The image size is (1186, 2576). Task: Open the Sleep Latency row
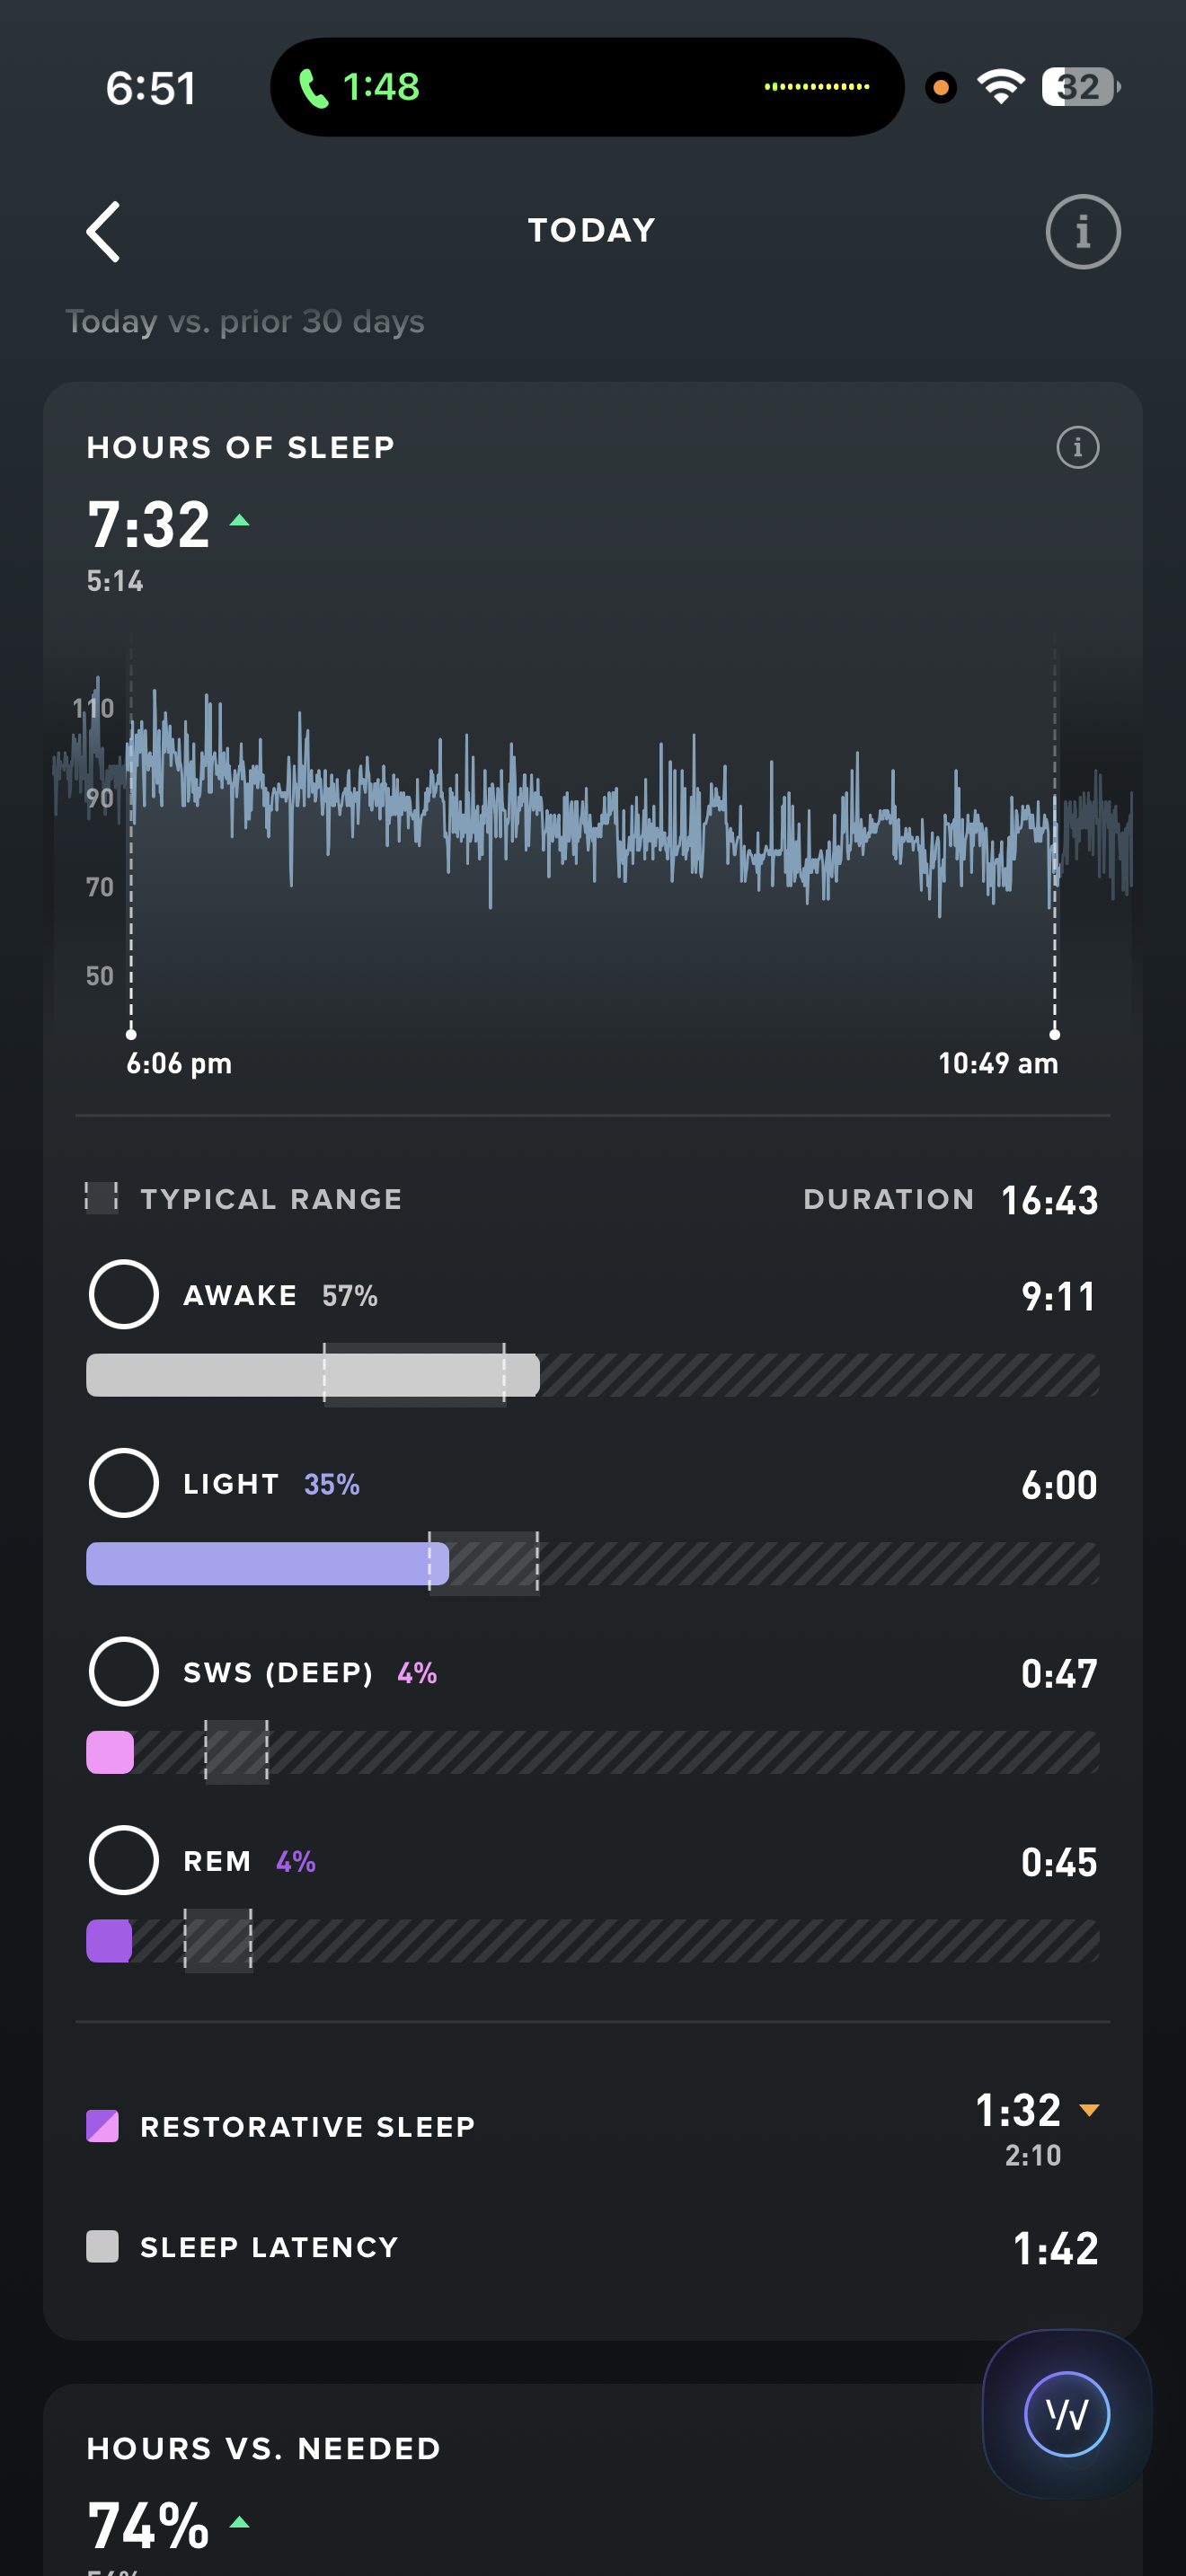coord(270,2247)
